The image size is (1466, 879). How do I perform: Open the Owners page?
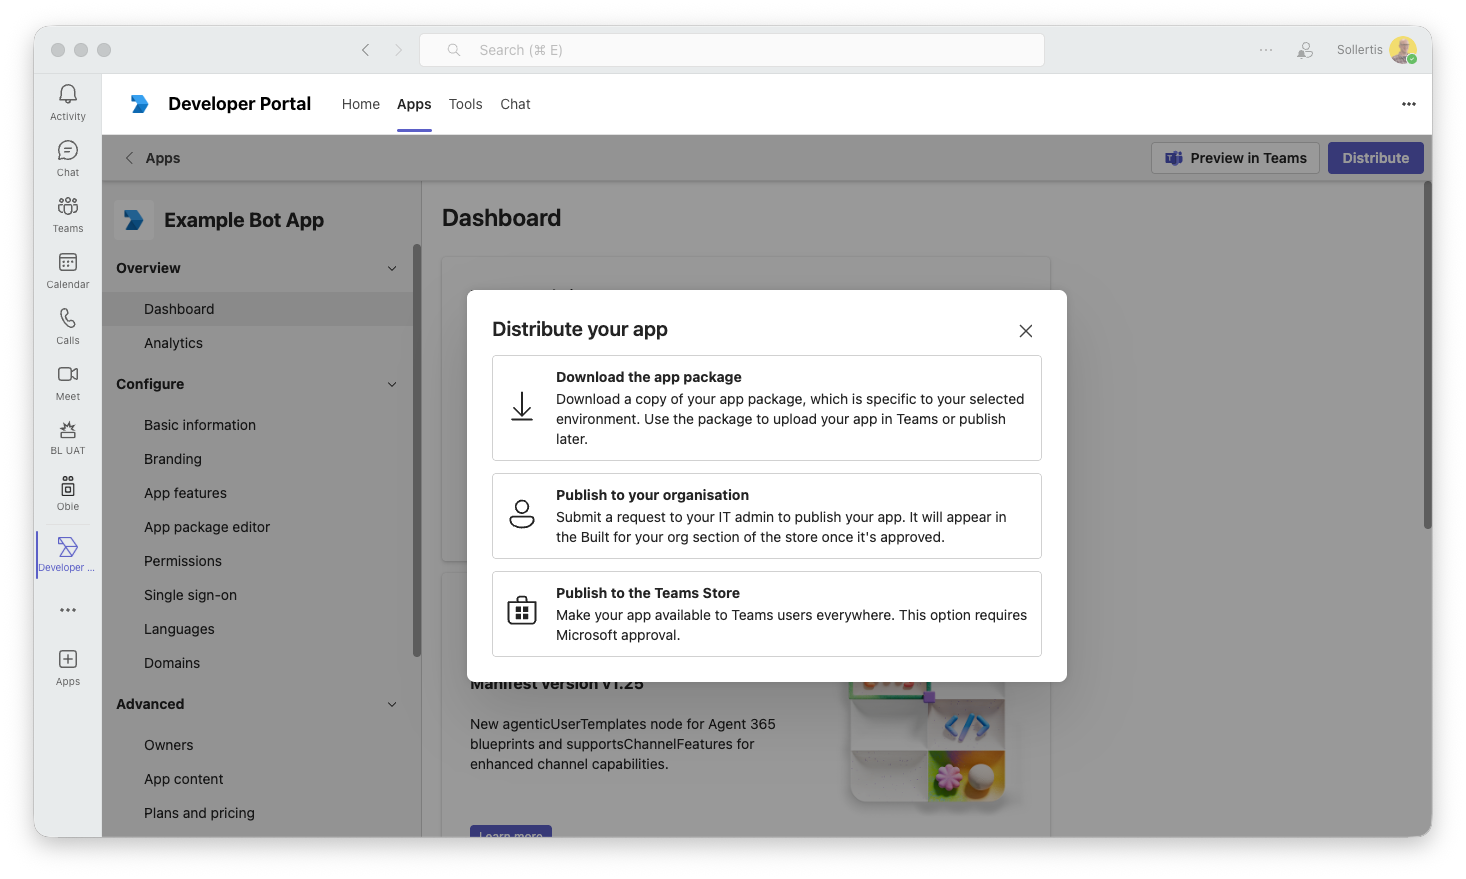coord(258,745)
